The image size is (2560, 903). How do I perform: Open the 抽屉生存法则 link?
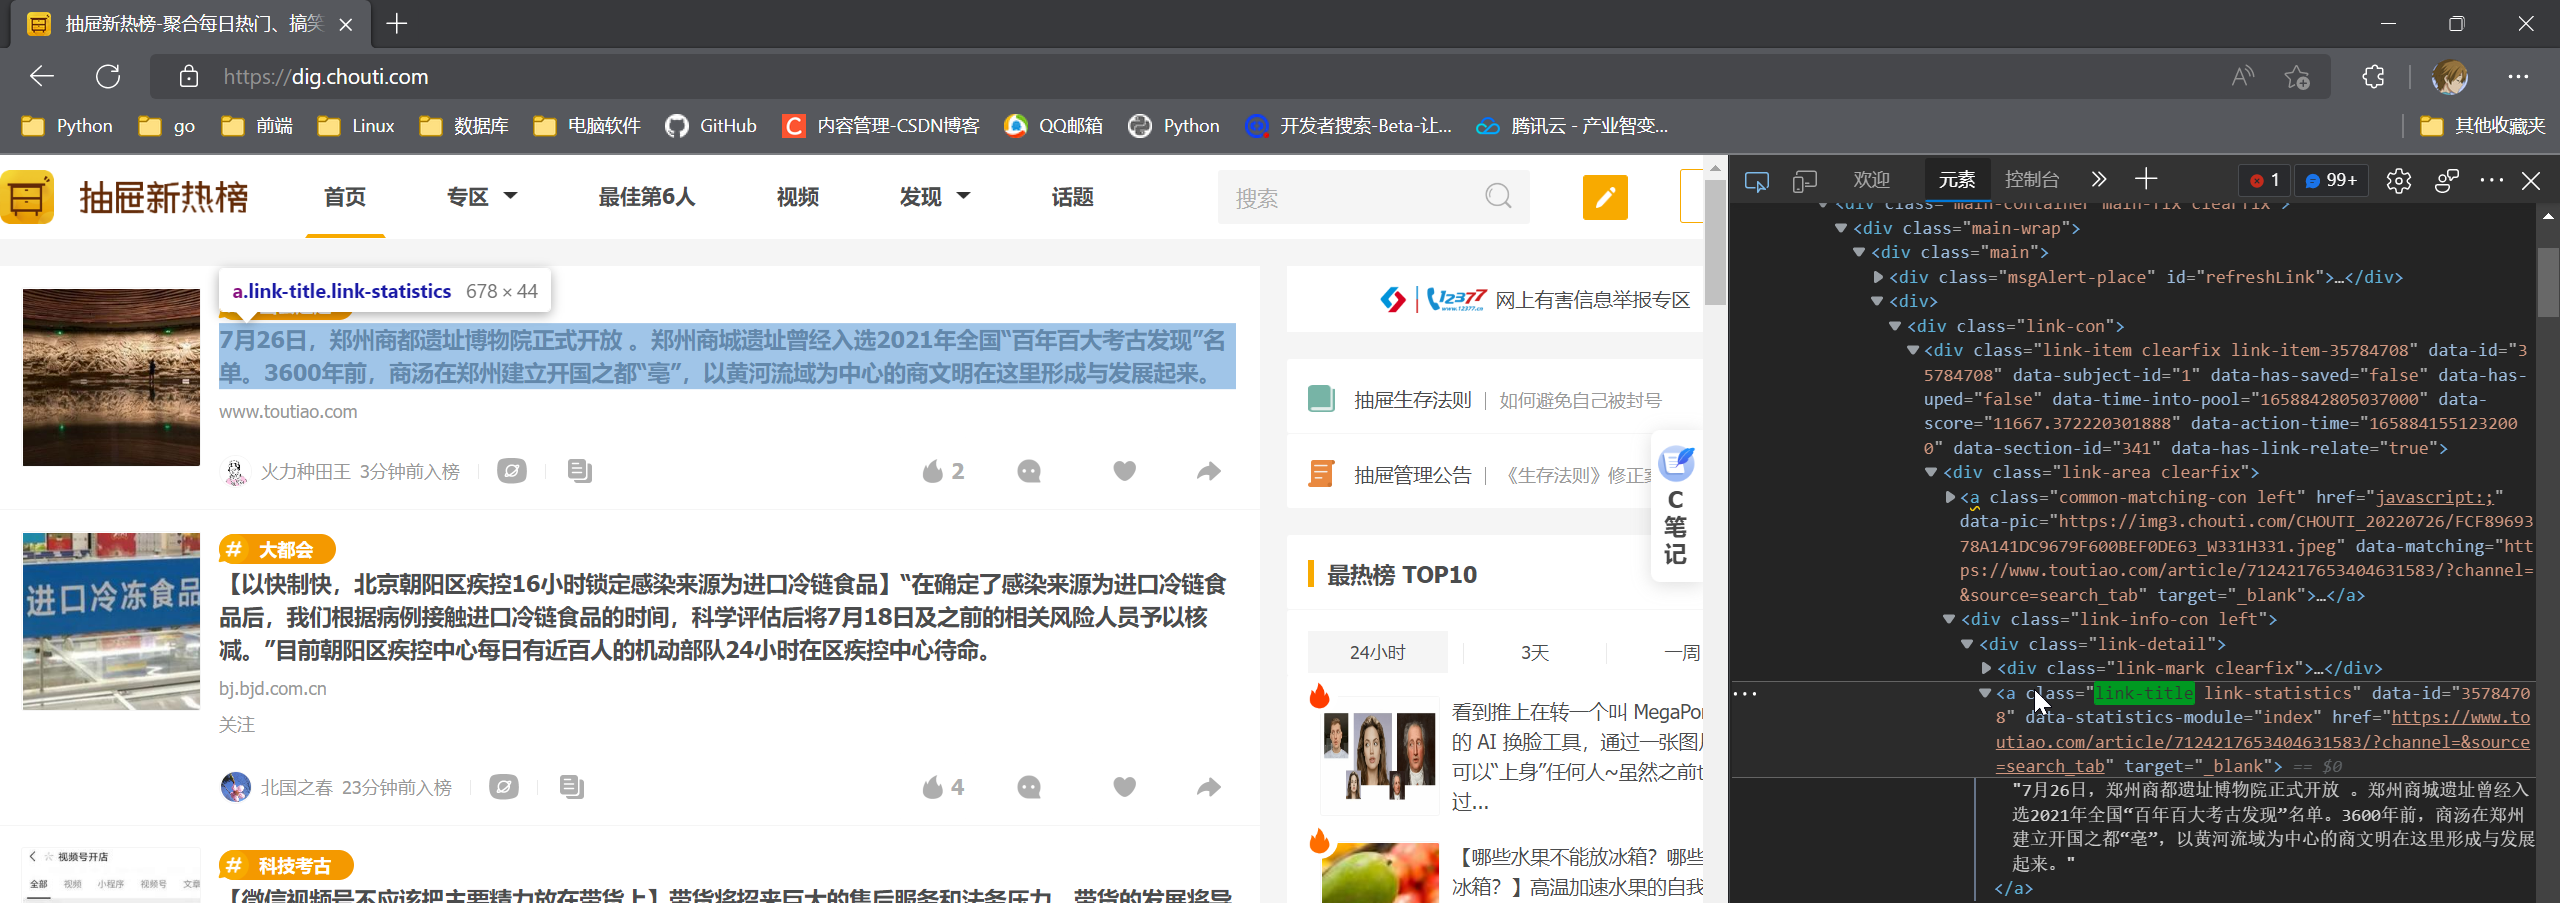point(1412,400)
